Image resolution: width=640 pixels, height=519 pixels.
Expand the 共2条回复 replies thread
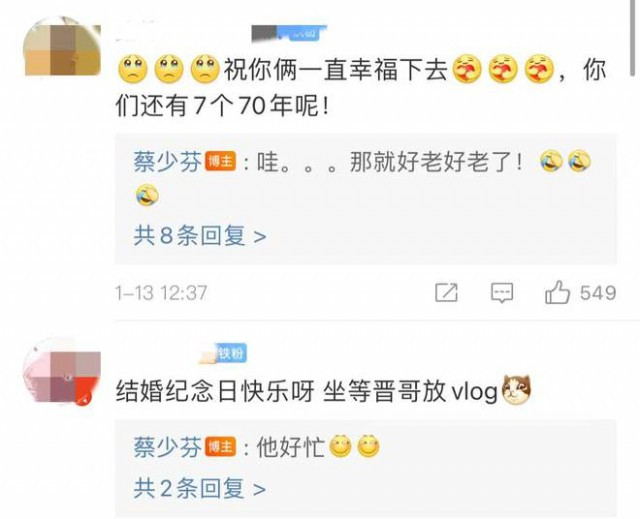click(200, 488)
